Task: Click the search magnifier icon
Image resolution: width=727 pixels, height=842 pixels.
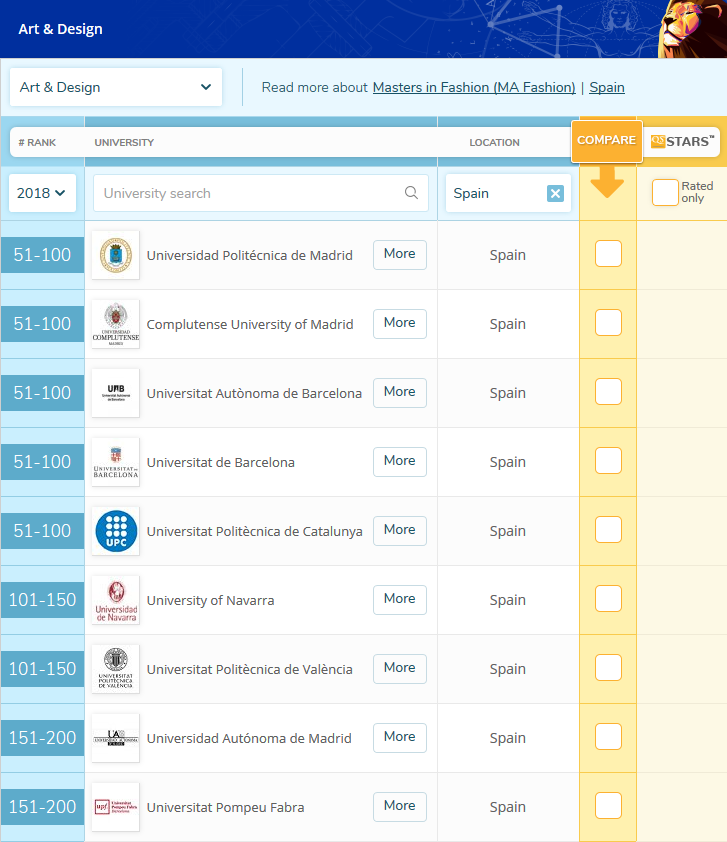Action: 411,193
